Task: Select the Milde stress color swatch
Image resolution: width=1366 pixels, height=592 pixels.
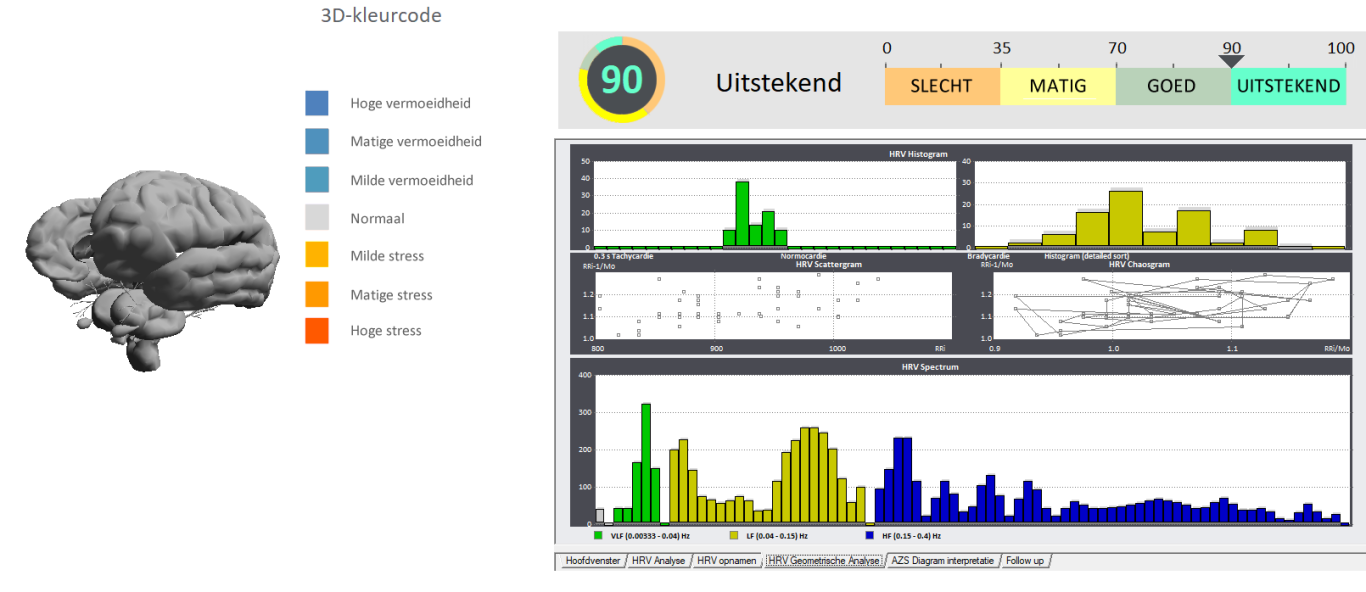Action: 317,256
